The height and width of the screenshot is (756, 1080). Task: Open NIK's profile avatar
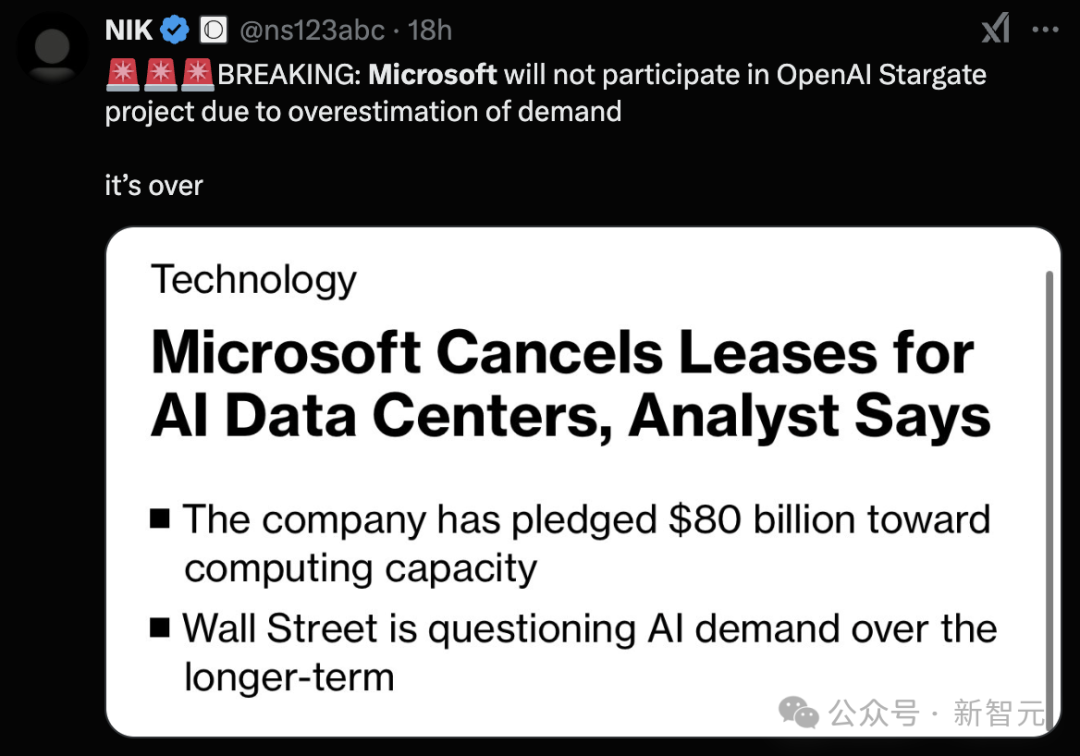[x=52, y=48]
